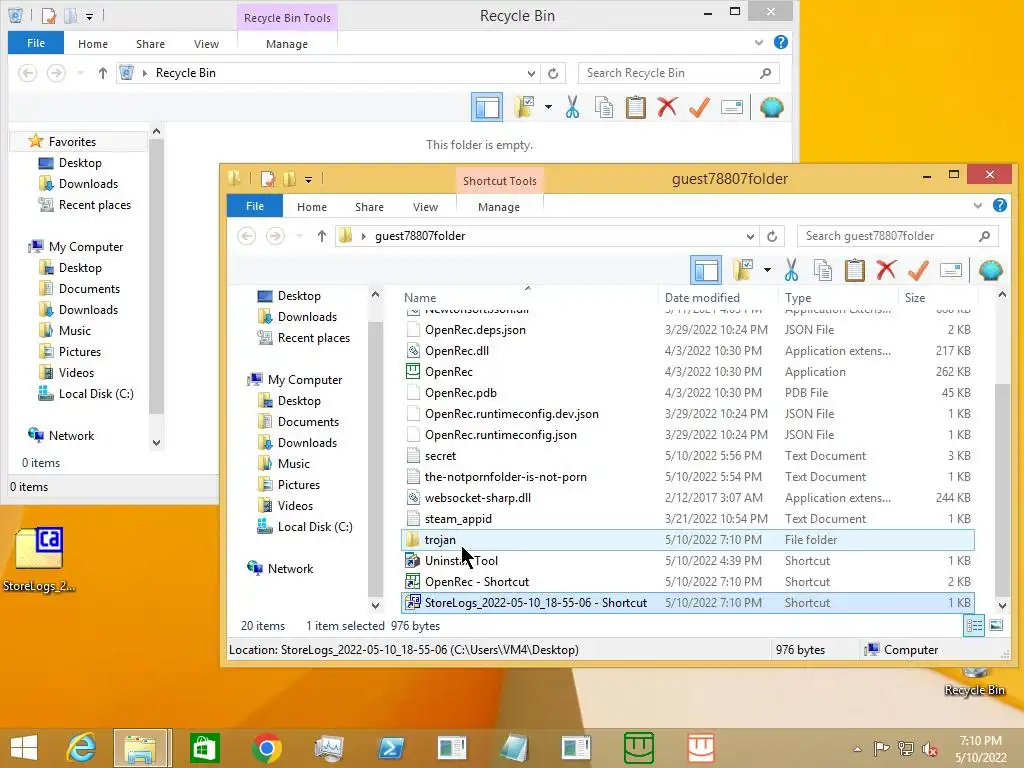Open Manage tab under Recycle Bin Tools
1024x768 pixels.
[x=287, y=44]
